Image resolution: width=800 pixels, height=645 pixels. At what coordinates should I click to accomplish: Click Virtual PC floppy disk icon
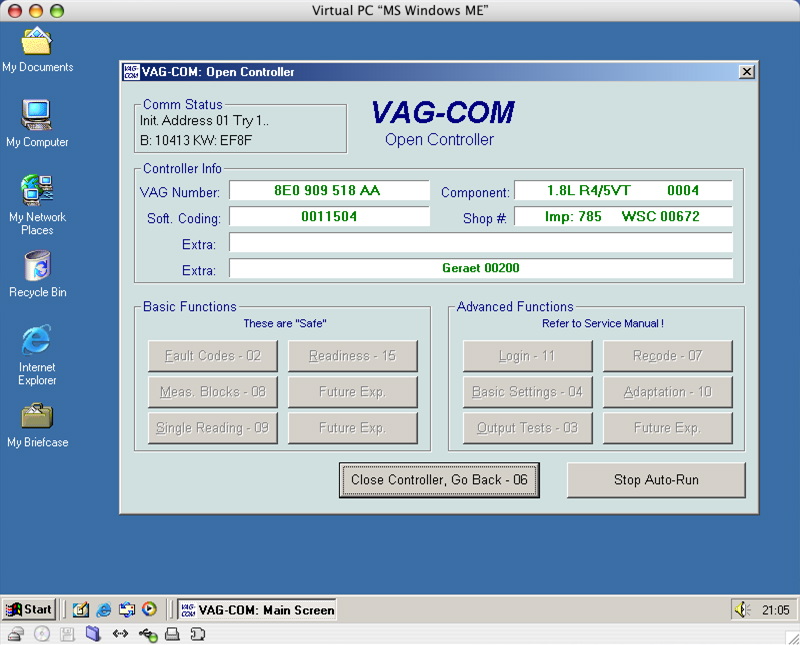pos(67,634)
